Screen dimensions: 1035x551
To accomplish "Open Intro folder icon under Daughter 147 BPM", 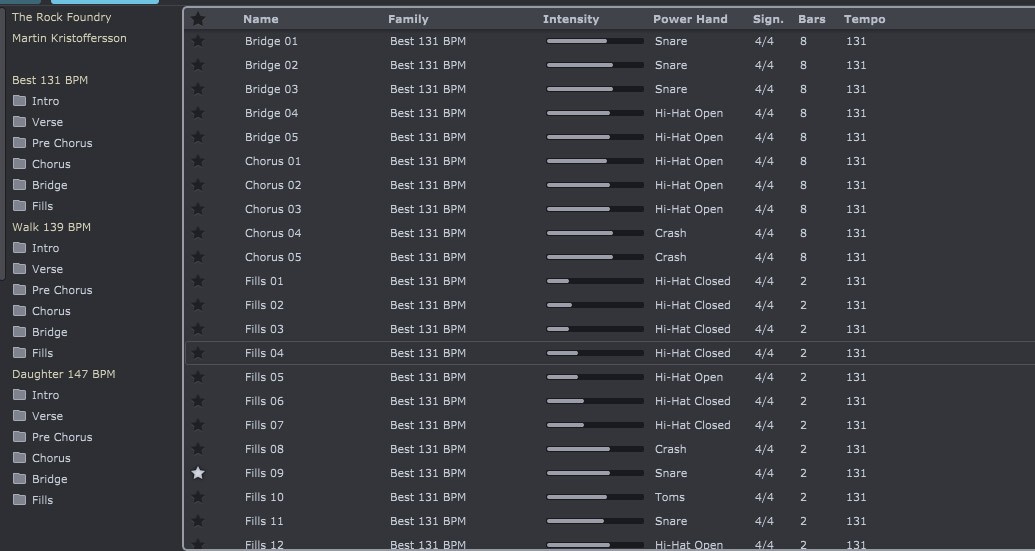I will (x=20, y=395).
